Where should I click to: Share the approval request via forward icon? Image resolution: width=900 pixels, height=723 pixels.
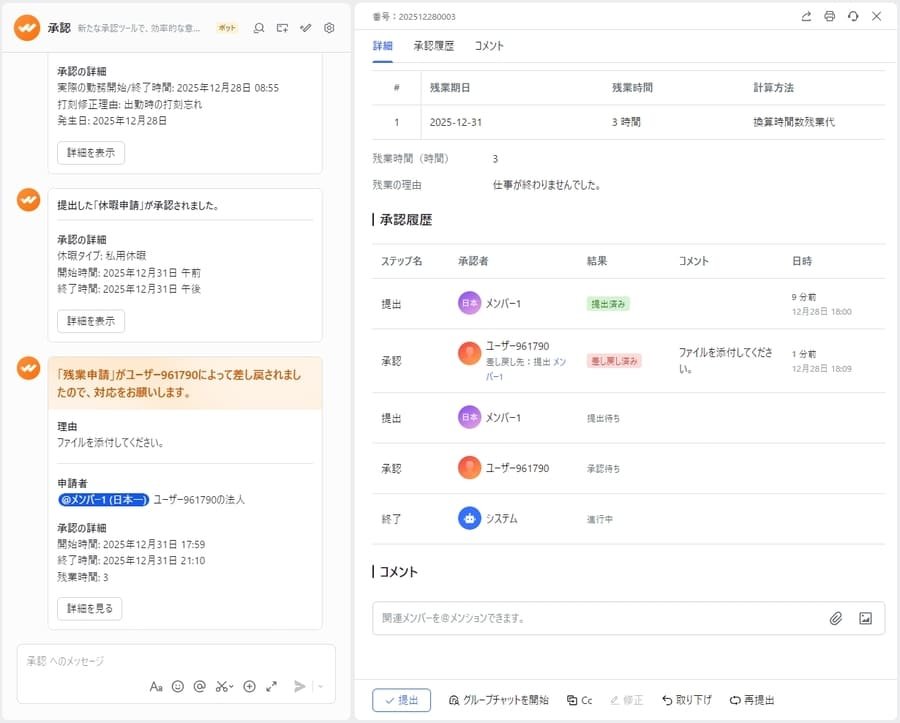(806, 16)
